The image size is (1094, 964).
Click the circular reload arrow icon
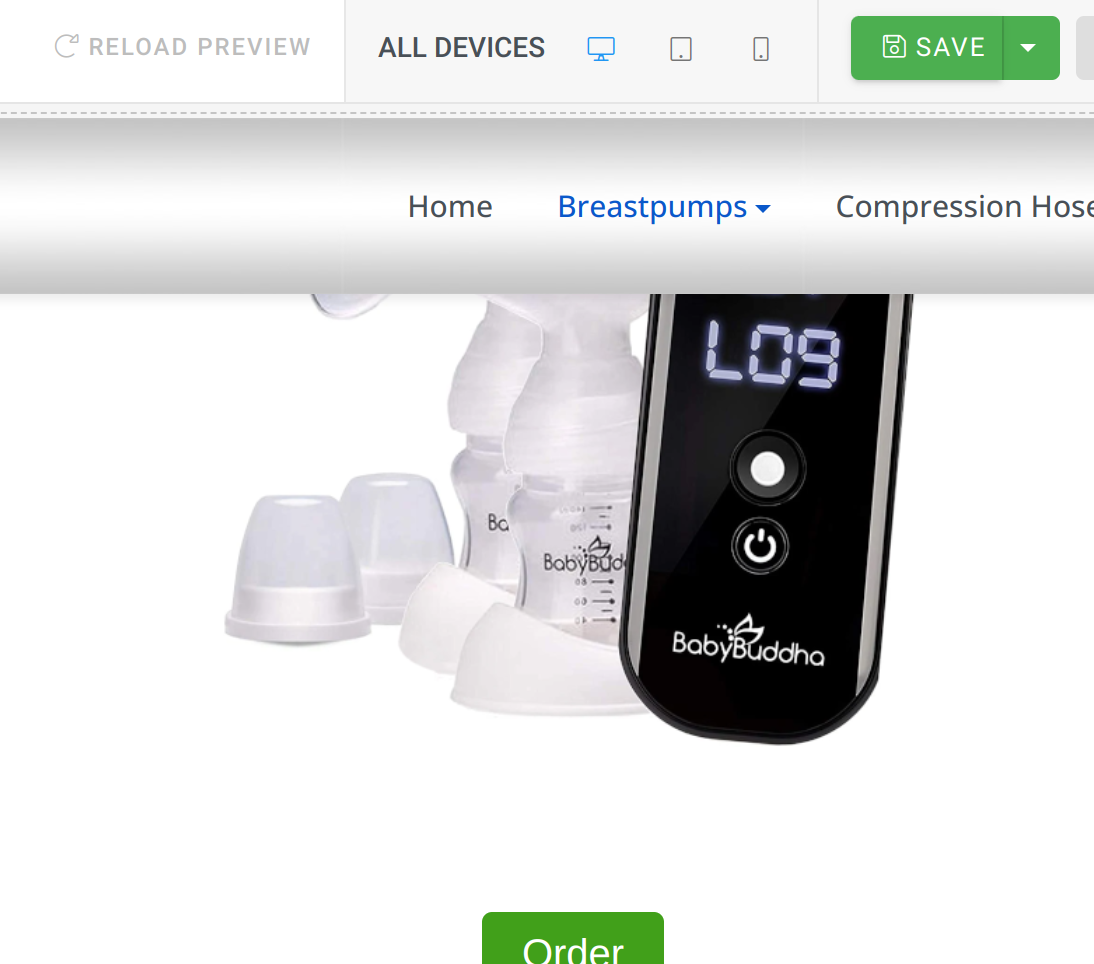[66, 47]
